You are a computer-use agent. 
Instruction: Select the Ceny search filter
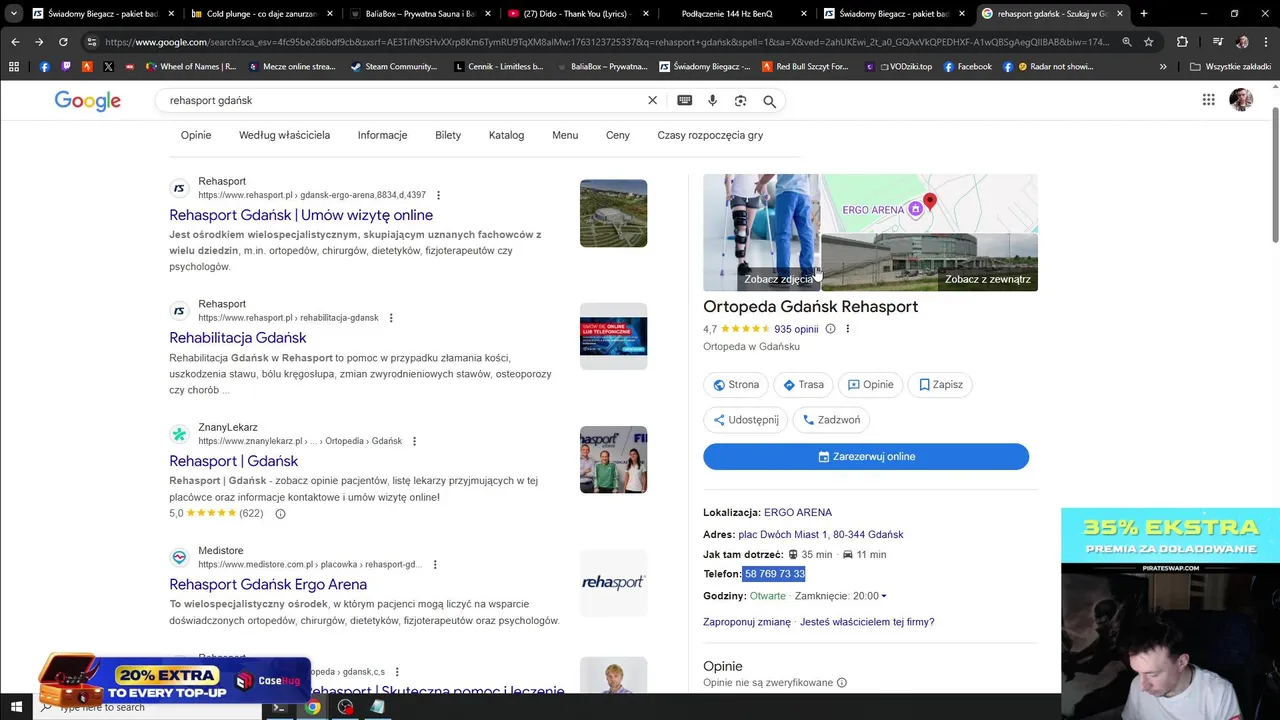(x=617, y=135)
